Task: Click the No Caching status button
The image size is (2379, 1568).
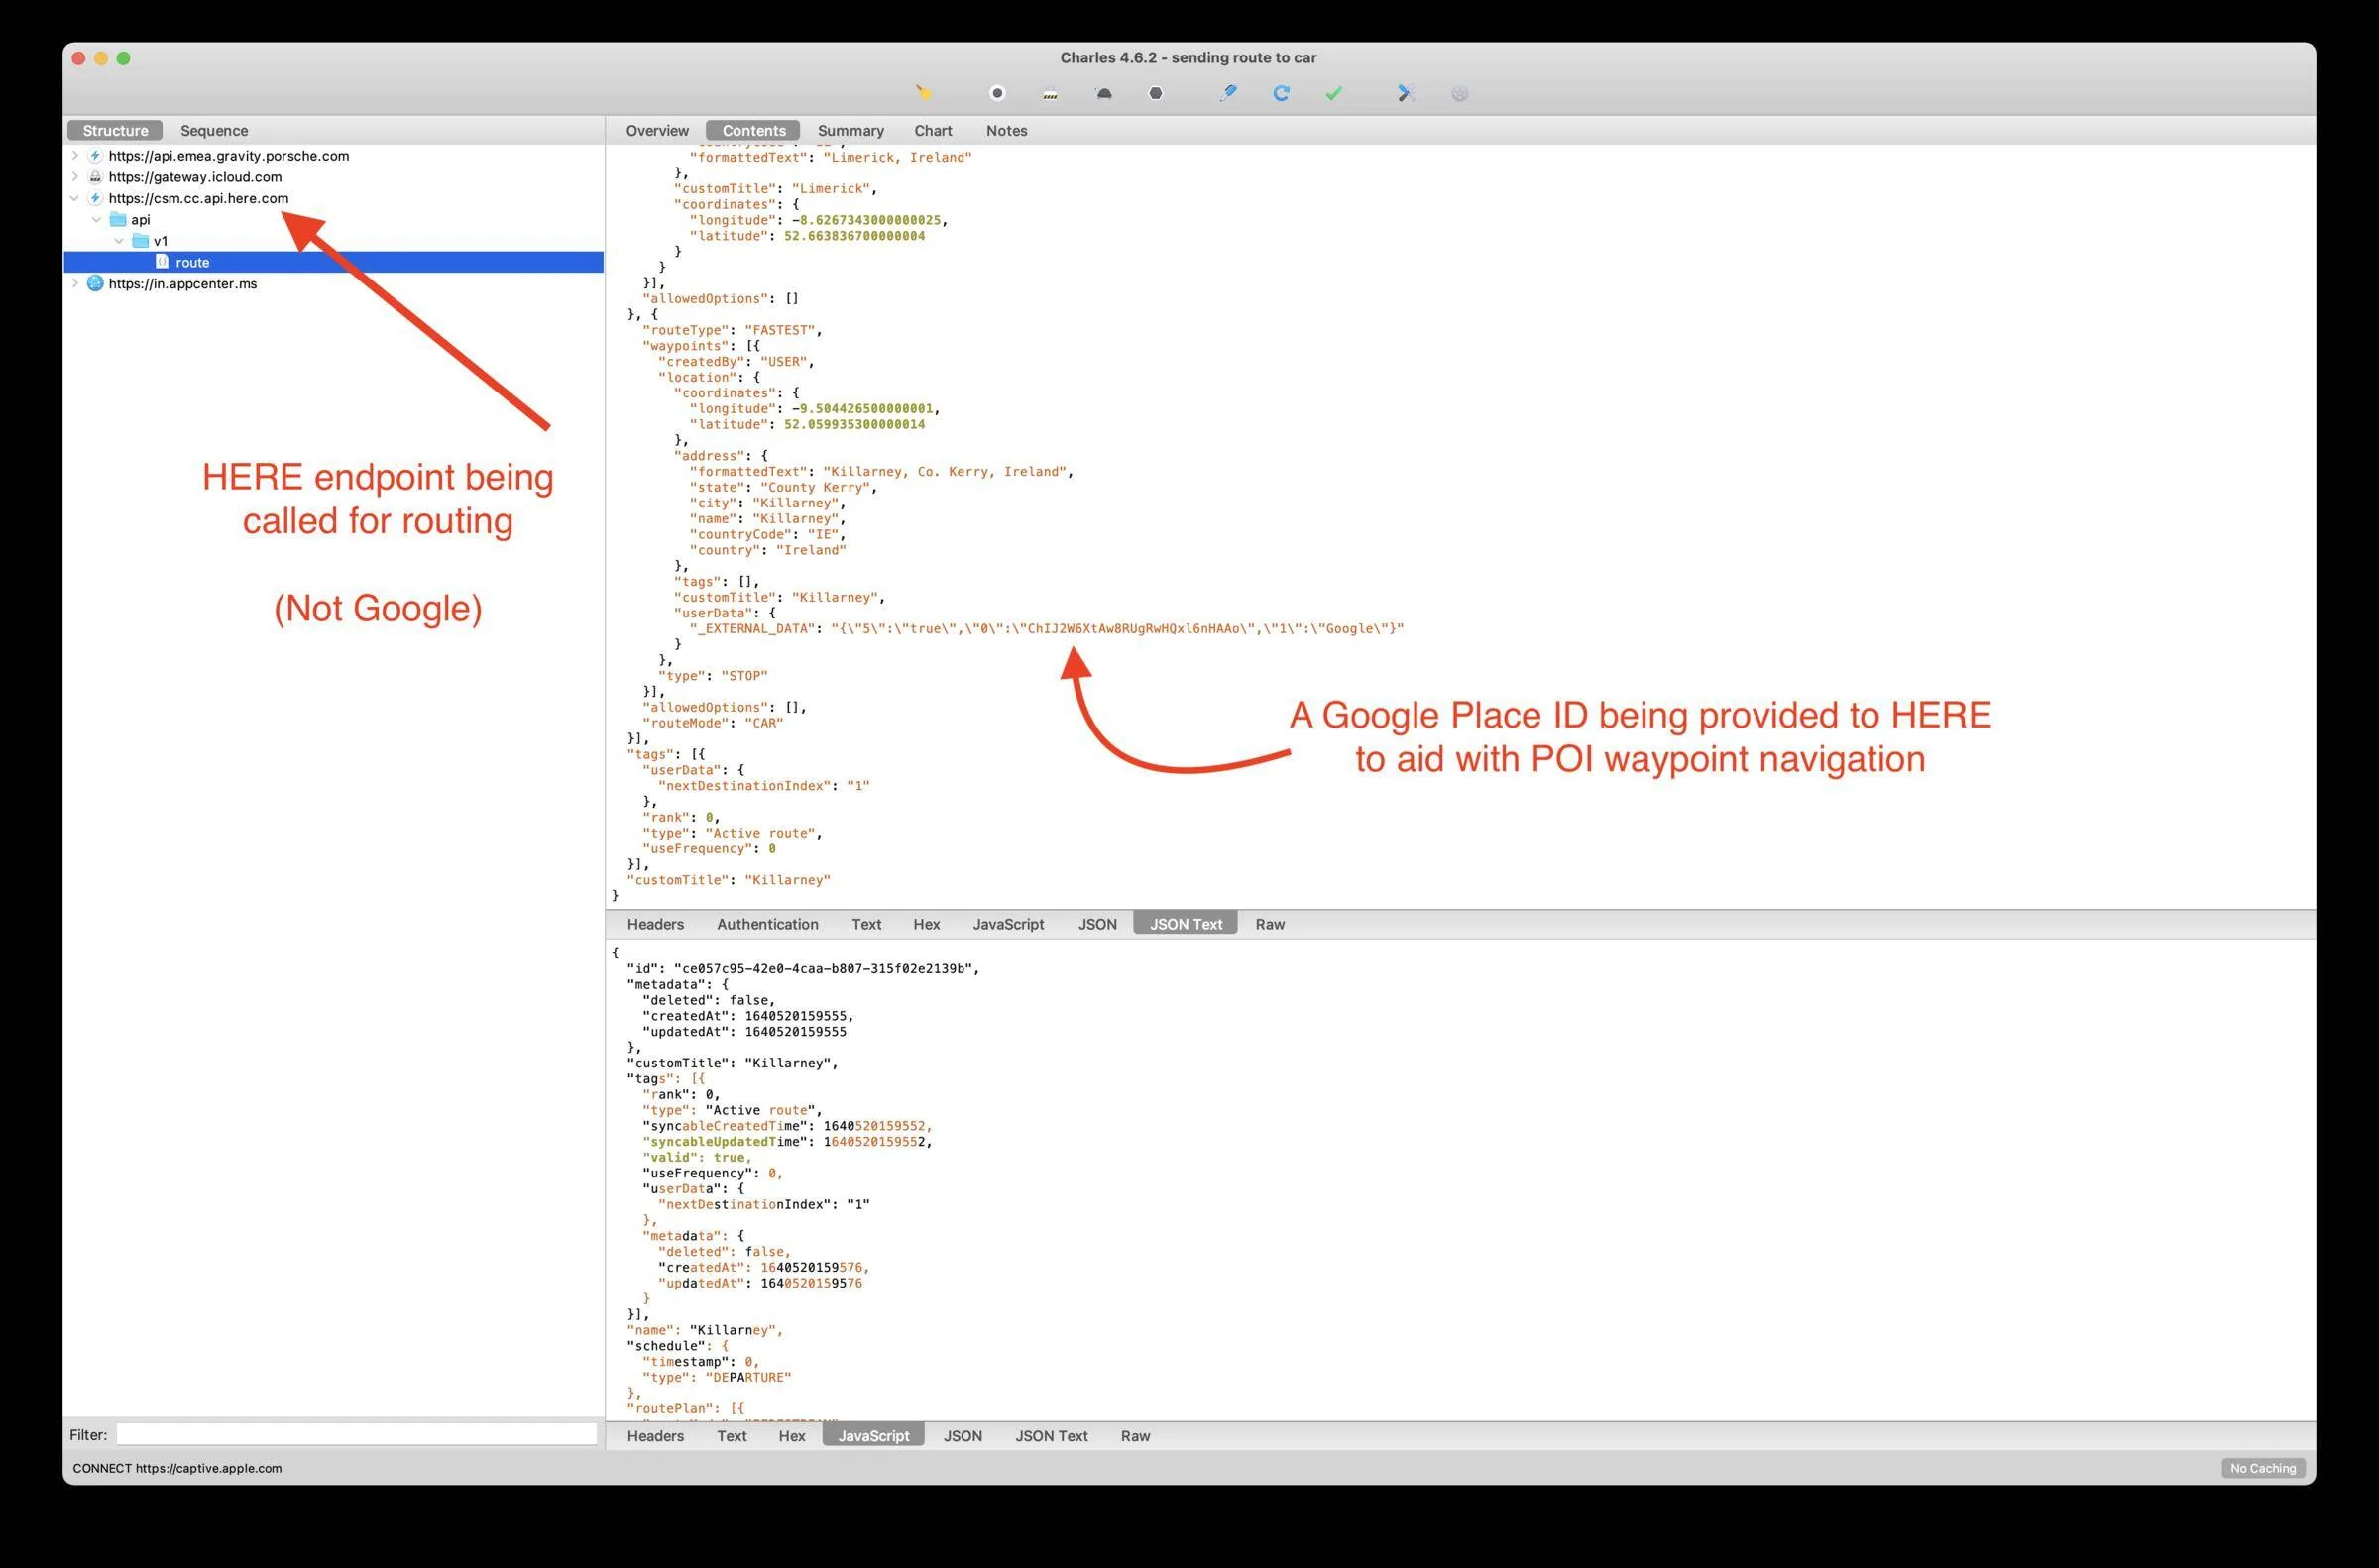Action: [2263, 1469]
